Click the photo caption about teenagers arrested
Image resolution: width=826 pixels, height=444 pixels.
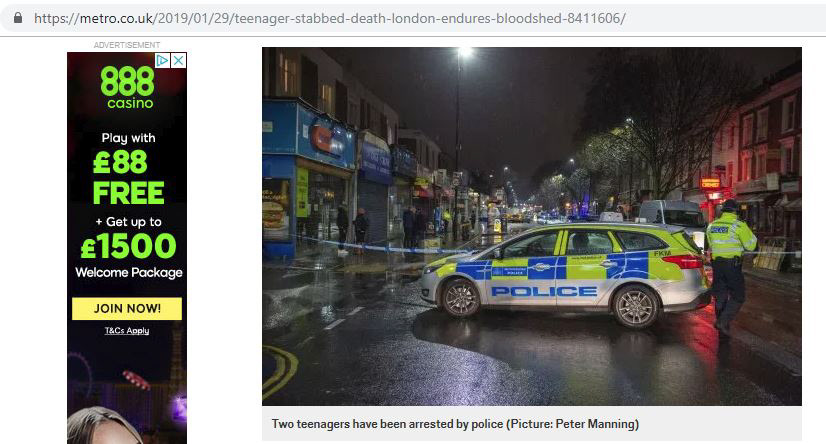(455, 424)
